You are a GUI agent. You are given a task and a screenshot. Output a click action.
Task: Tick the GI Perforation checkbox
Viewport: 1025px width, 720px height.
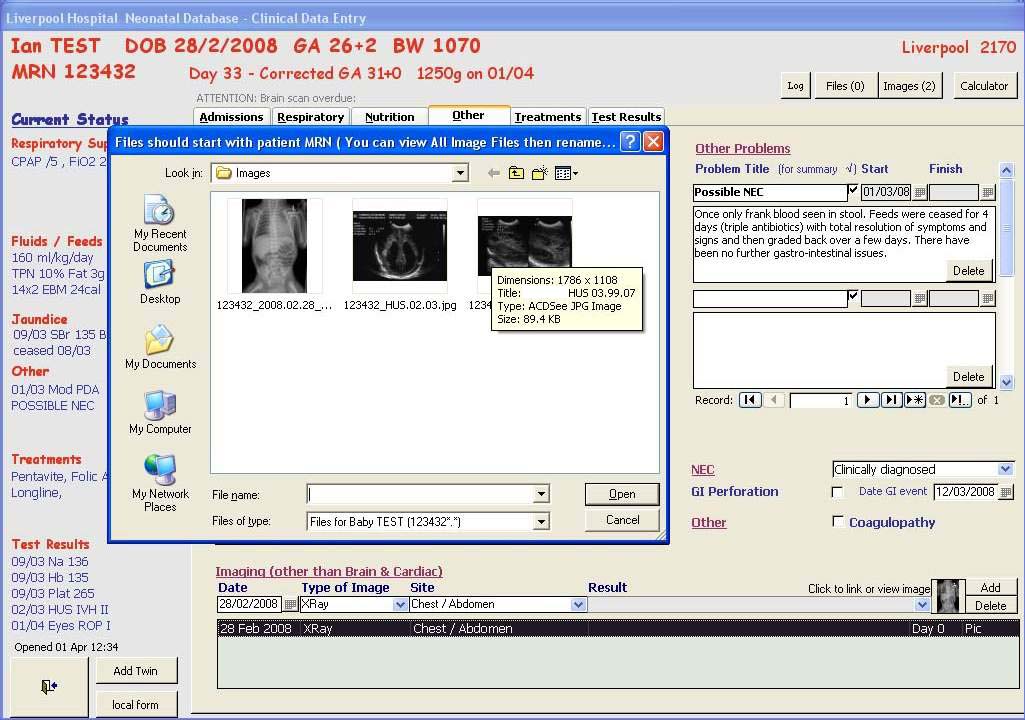838,492
